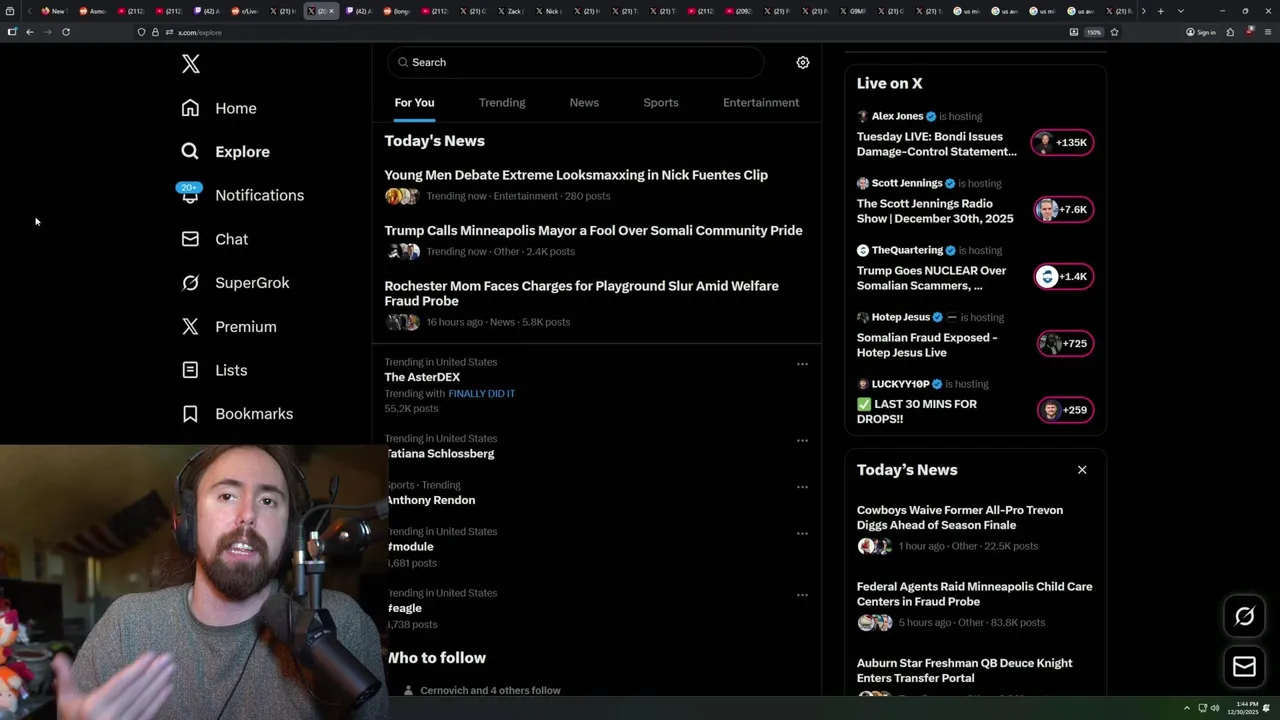Screen dimensions: 1280x720
Task: Click the FINALLY DID IT trending link
Action: pyautogui.click(x=482, y=394)
